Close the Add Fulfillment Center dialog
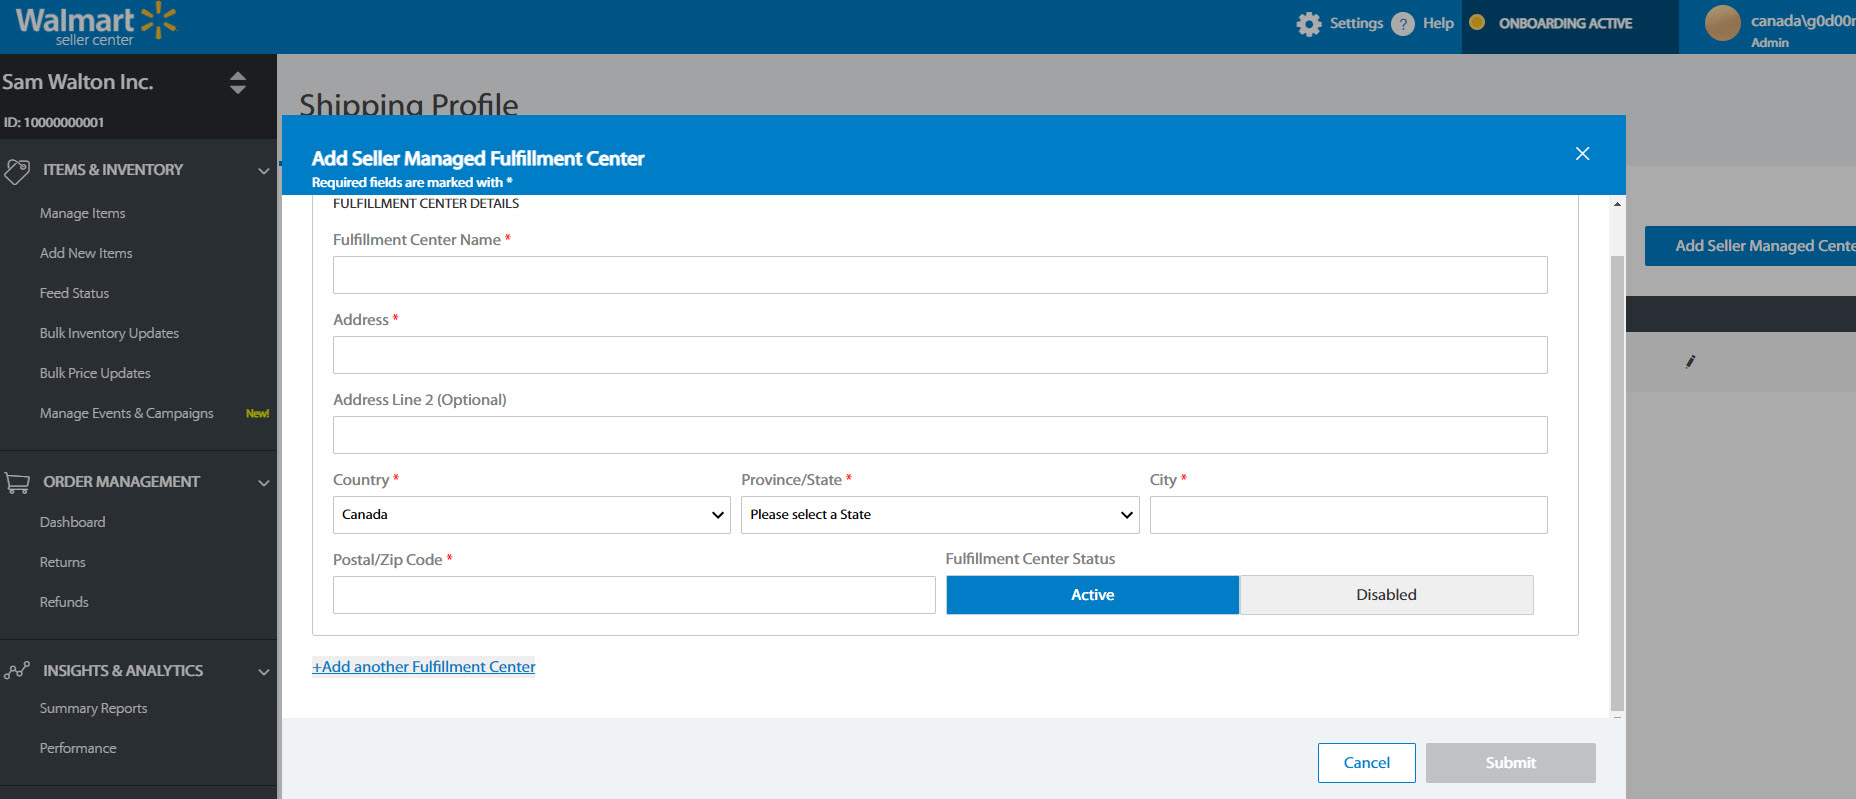 [x=1582, y=154]
